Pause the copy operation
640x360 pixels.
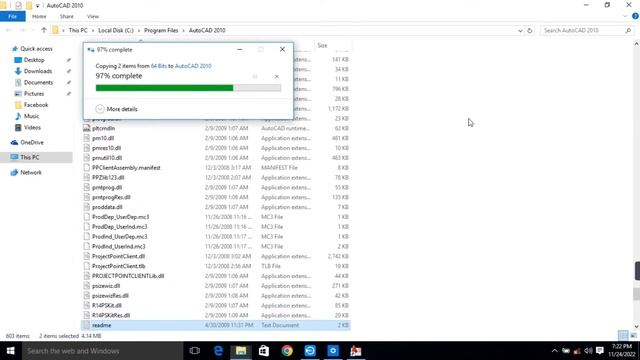255,76
